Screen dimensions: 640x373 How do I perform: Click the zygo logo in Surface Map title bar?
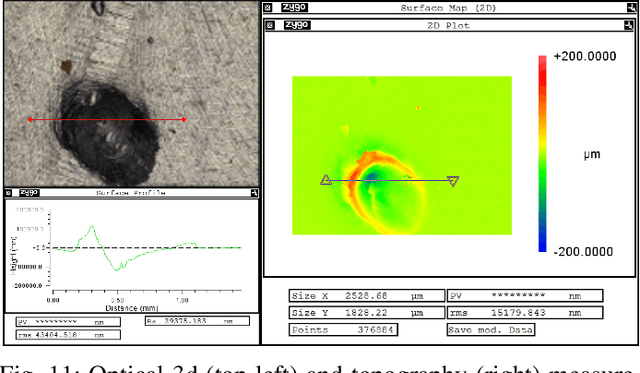tap(295, 7)
